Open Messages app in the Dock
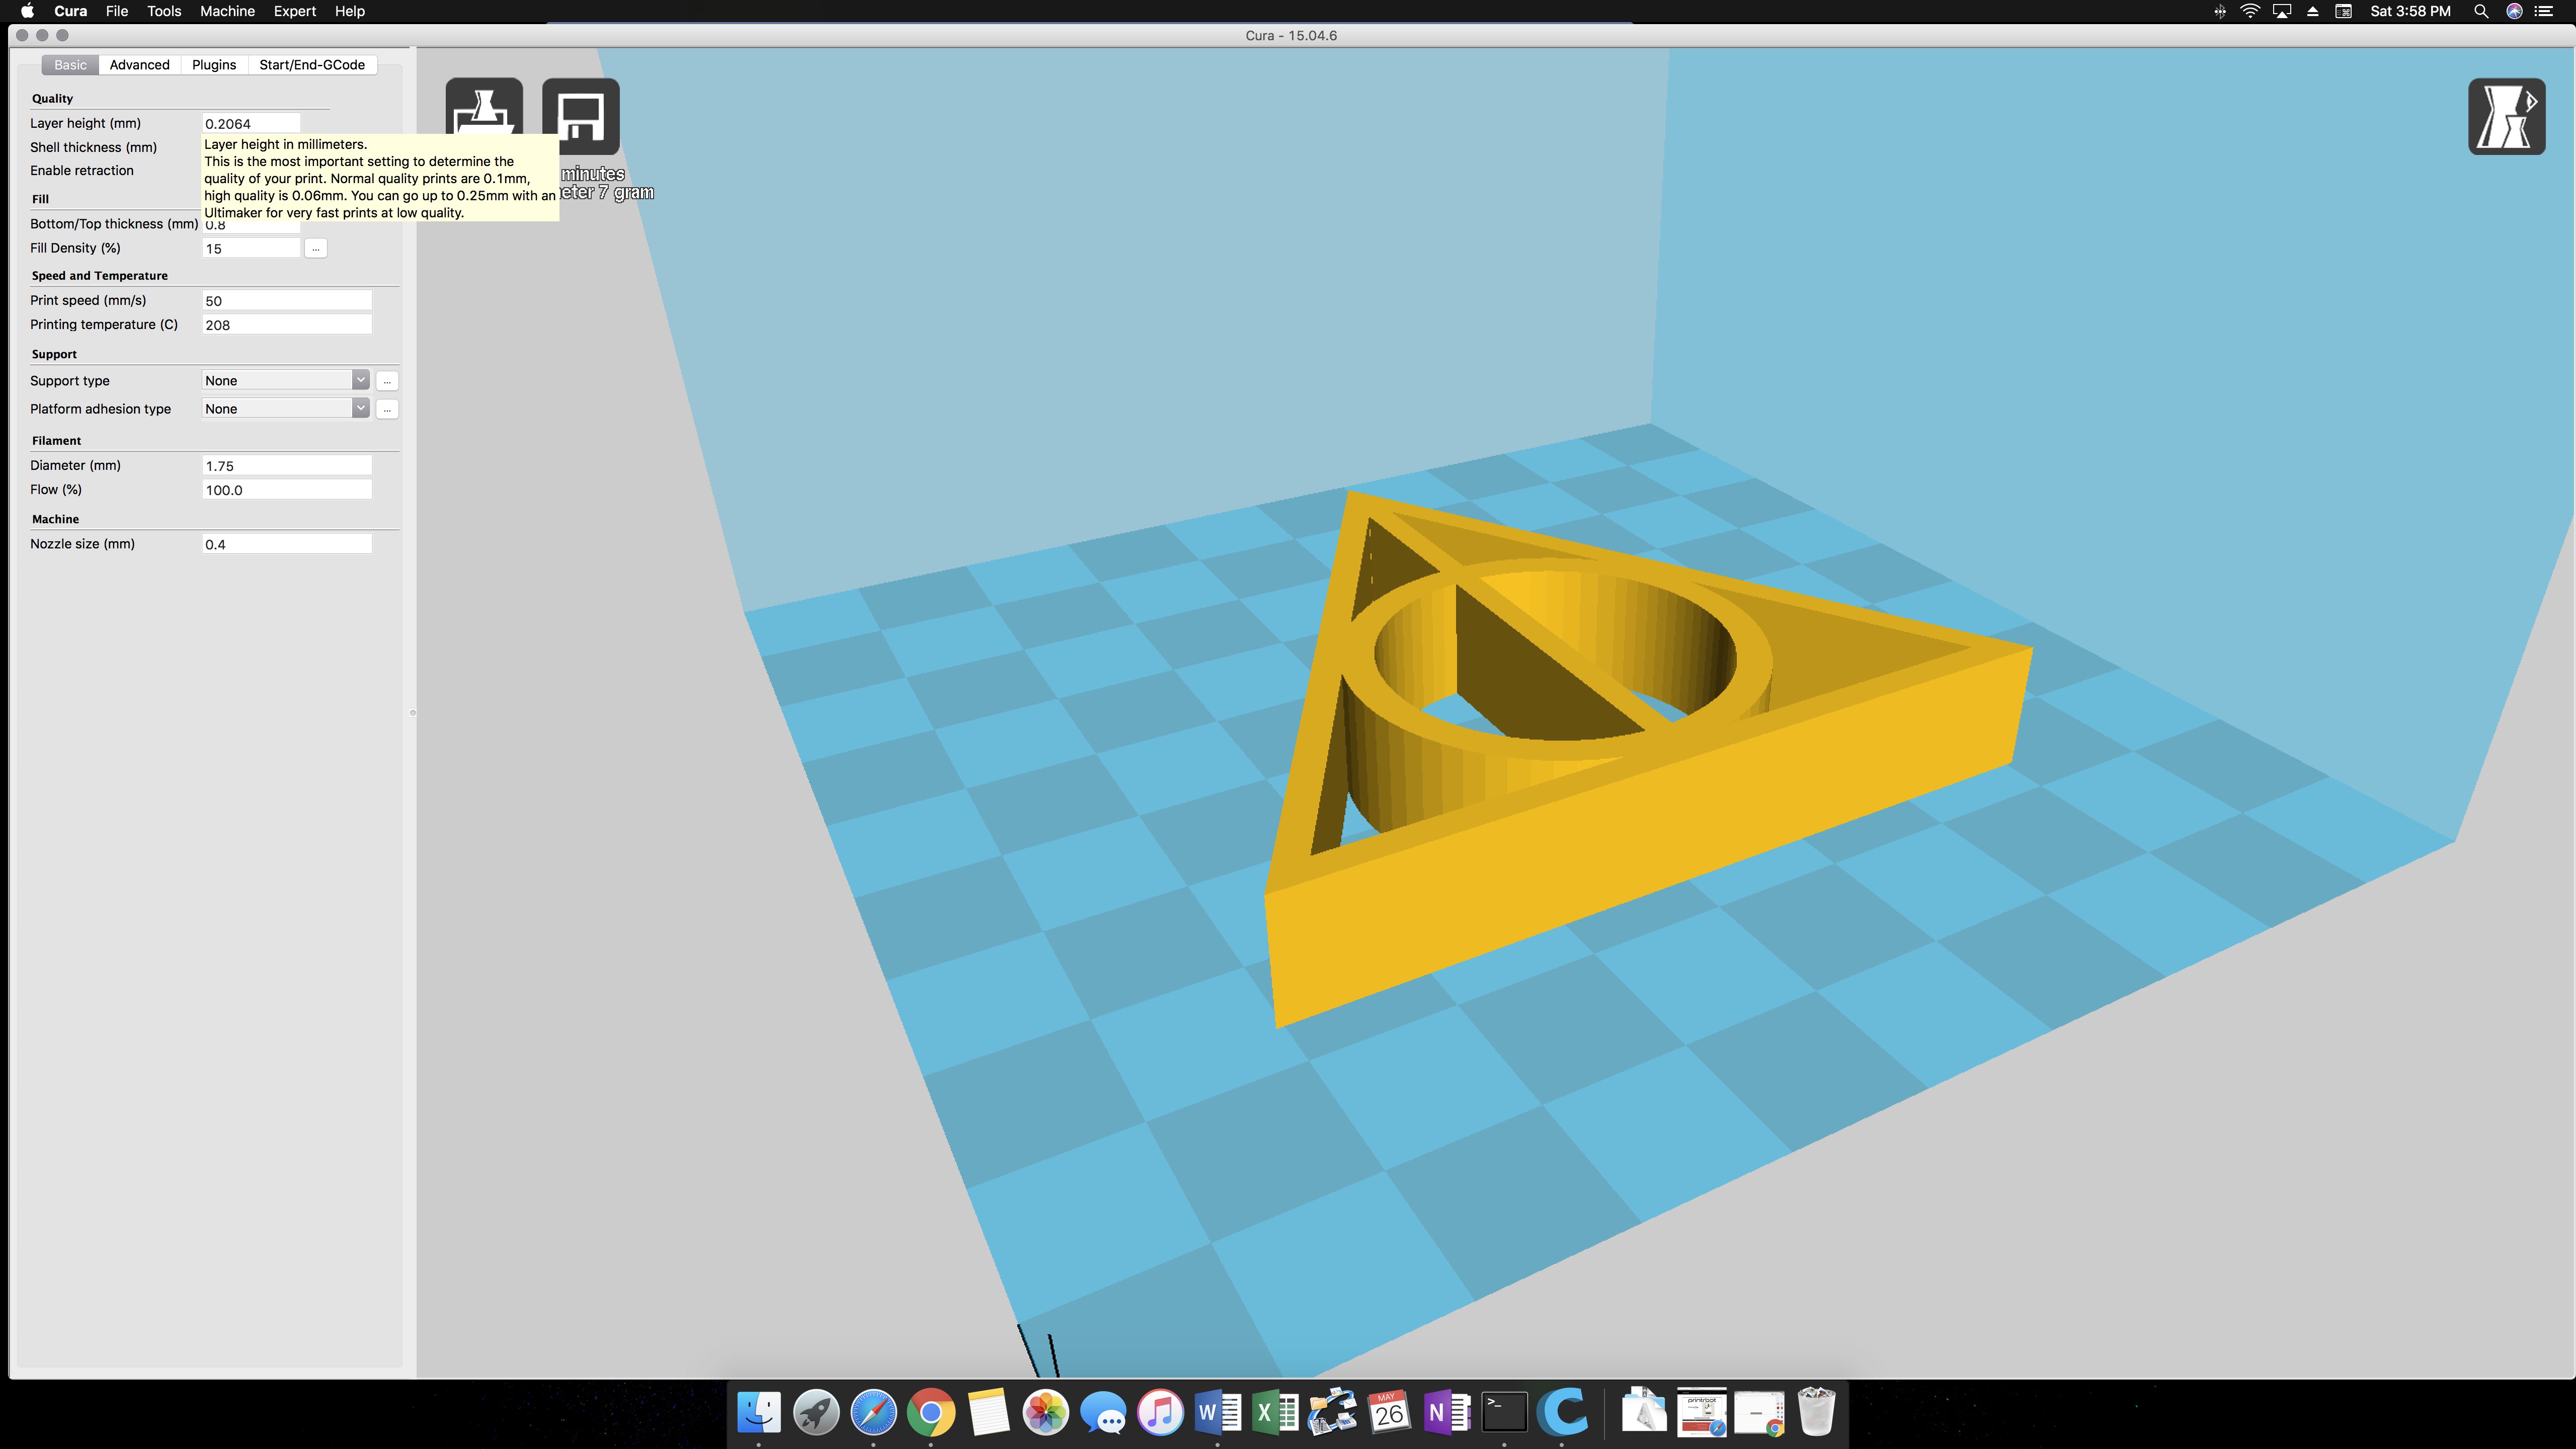Screen dimensions: 2576x1449 click(x=1103, y=1412)
